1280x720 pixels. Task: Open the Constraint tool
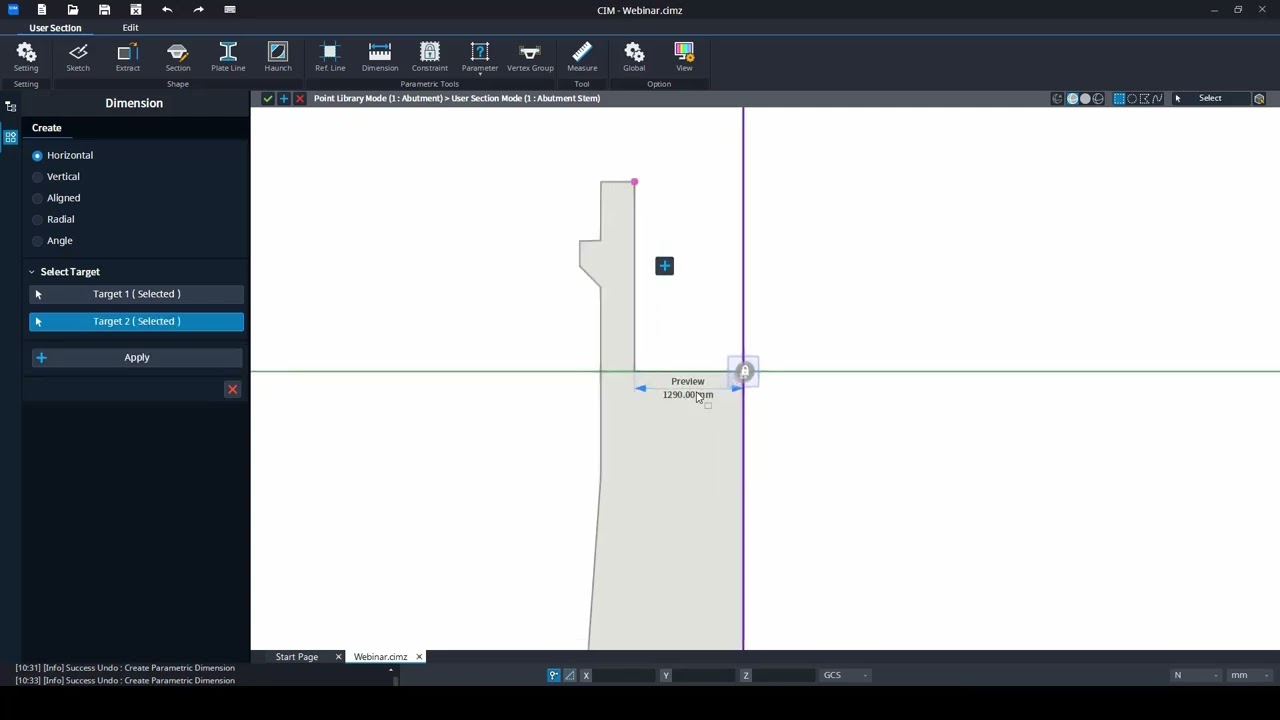430,57
